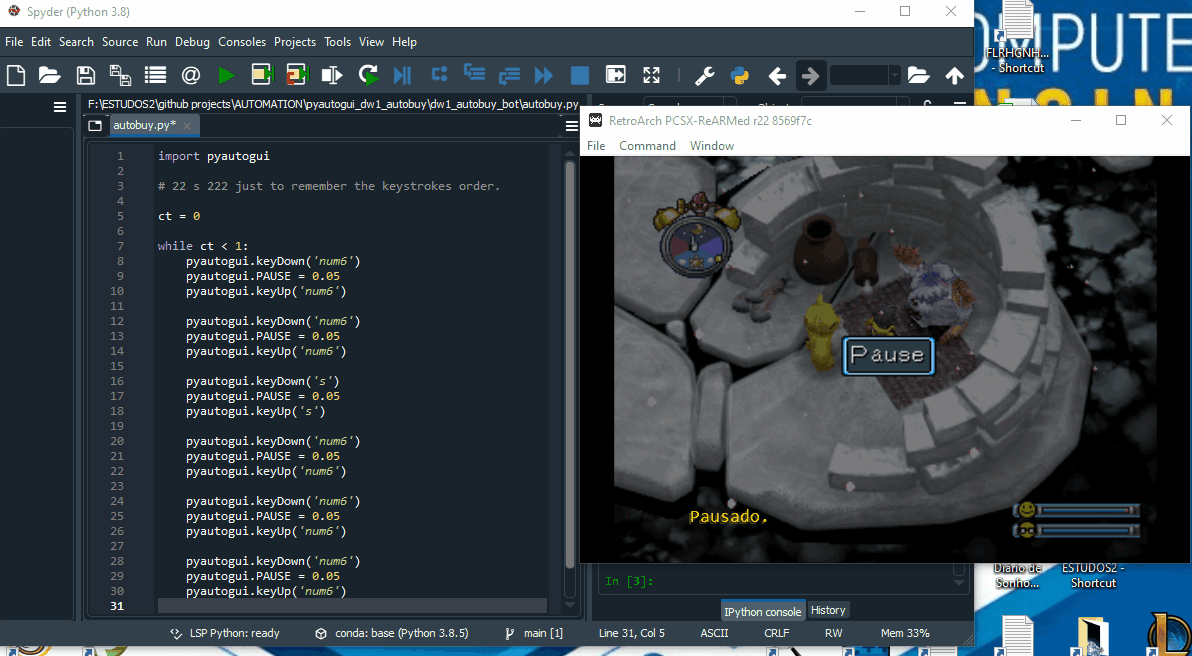The width and height of the screenshot is (1192, 656).
Task: Click the Save all files icon
Action: tap(120, 75)
